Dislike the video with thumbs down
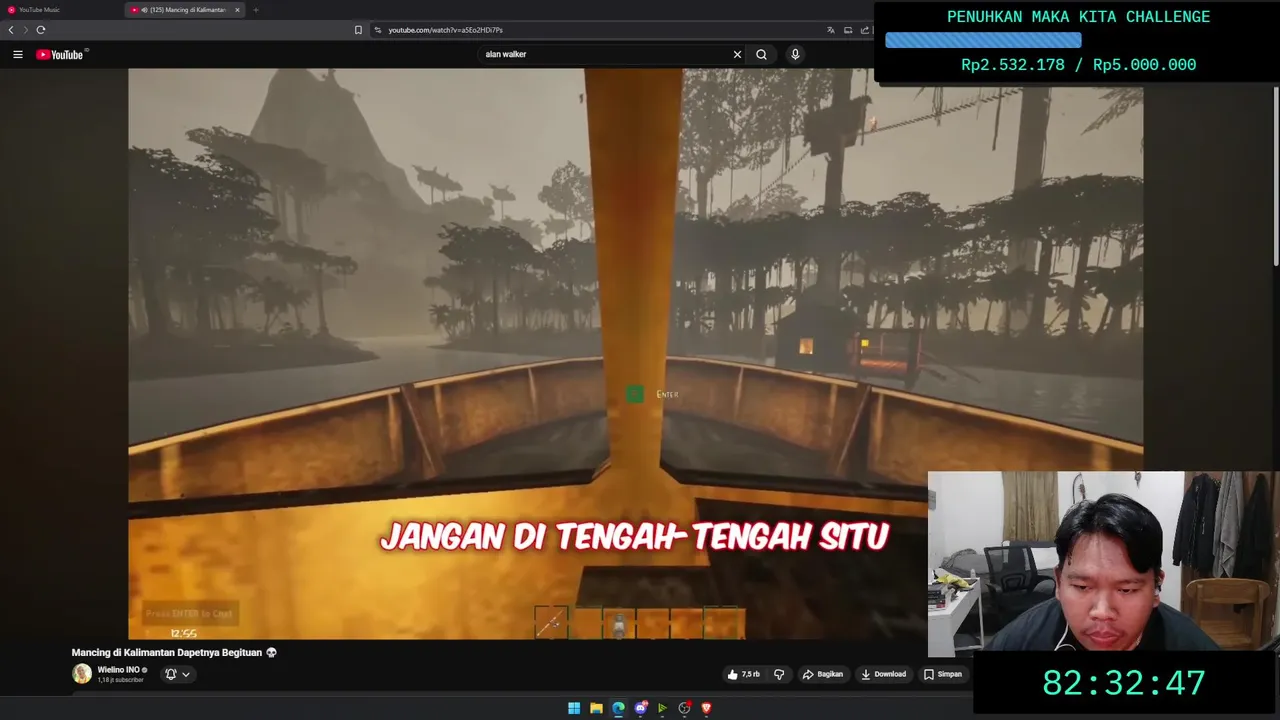The height and width of the screenshot is (720, 1280). point(779,674)
